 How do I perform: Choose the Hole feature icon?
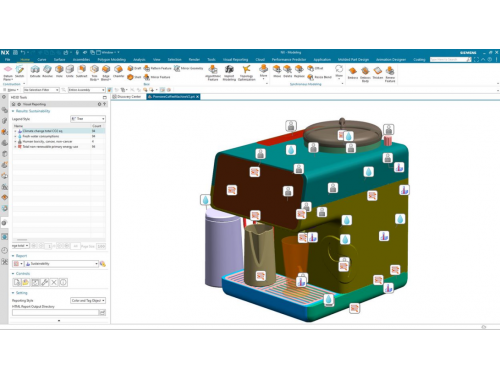(59, 71)
